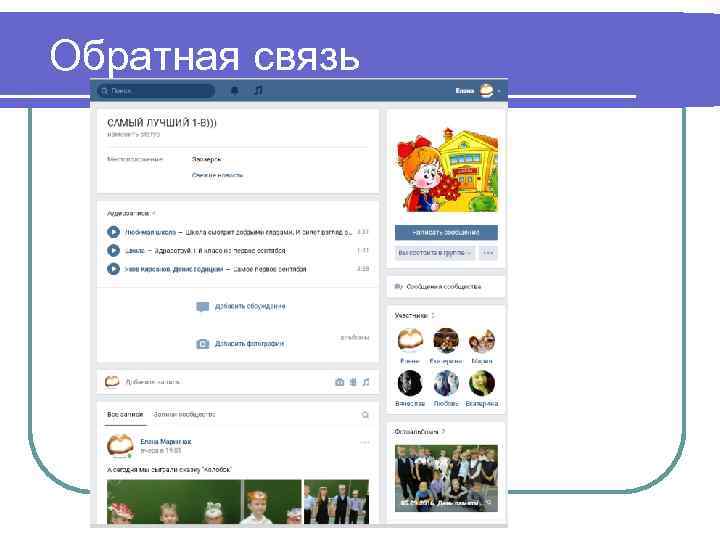Click Елена's avatar in the top bar
720x540 pixels.
point(487,90)
